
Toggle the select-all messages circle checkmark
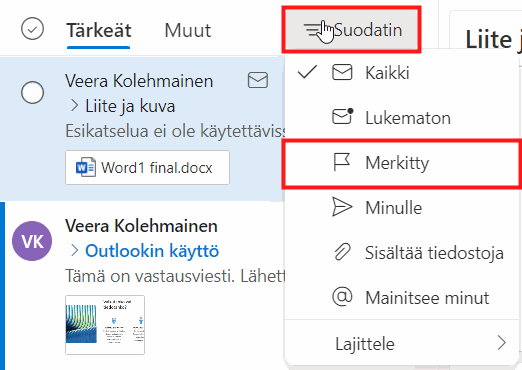32,29
